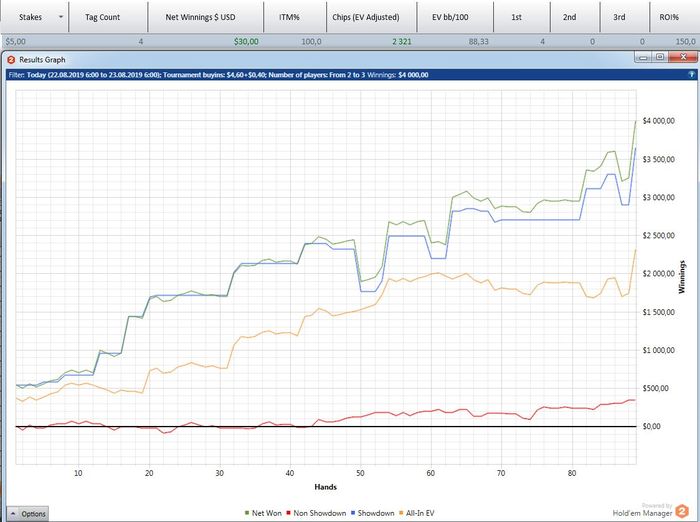Sort by the 2nd column header

[569, 17]
